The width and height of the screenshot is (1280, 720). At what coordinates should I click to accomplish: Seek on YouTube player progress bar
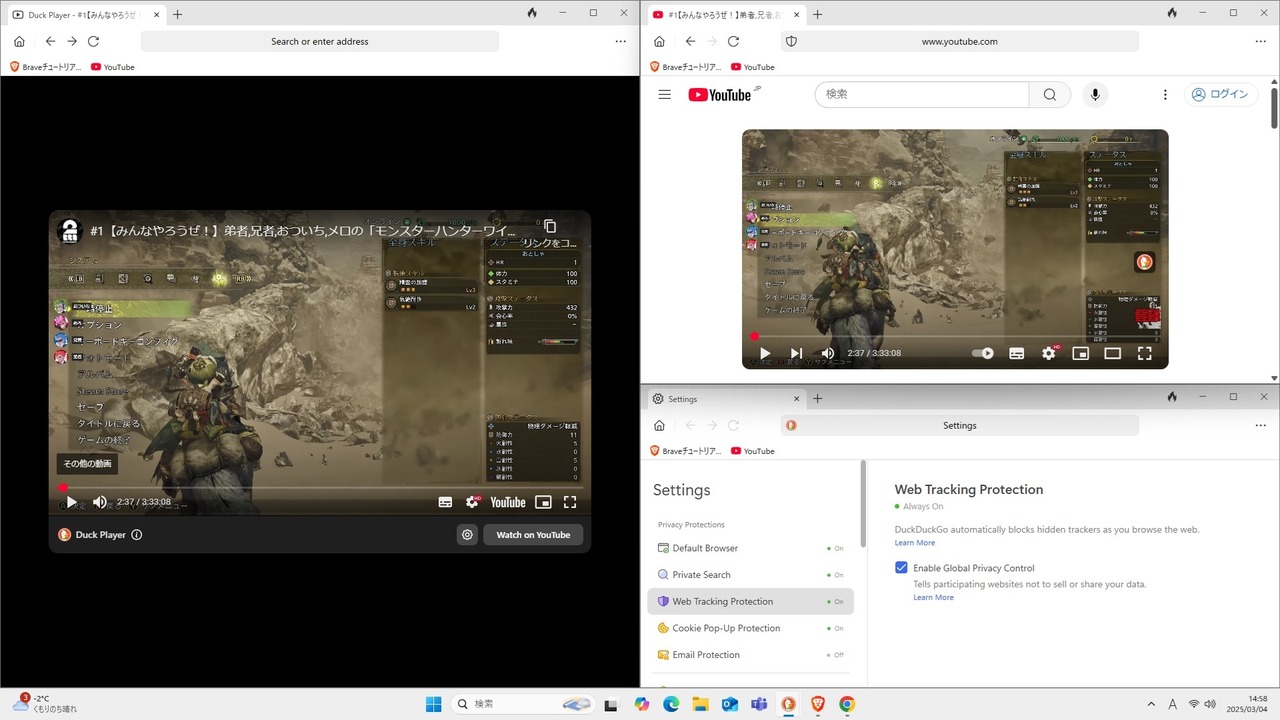tap(955, 337)
